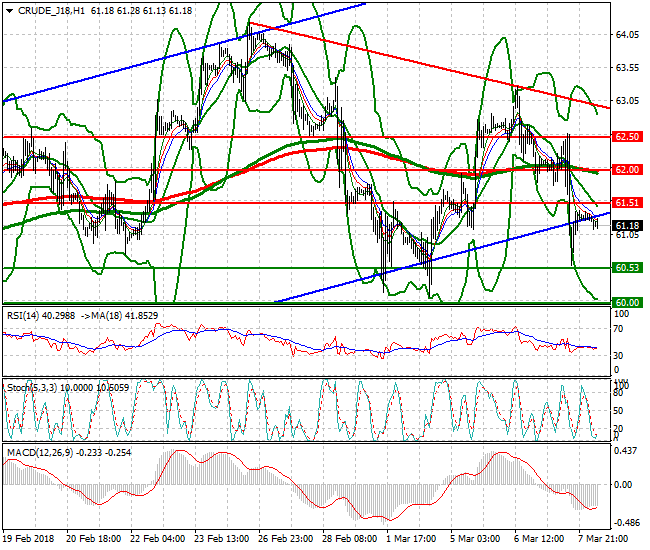Click the current price 61.18 black label
The height and width of the screenshot is (550, 650).
pyautogui.click(x=627, y=226)
